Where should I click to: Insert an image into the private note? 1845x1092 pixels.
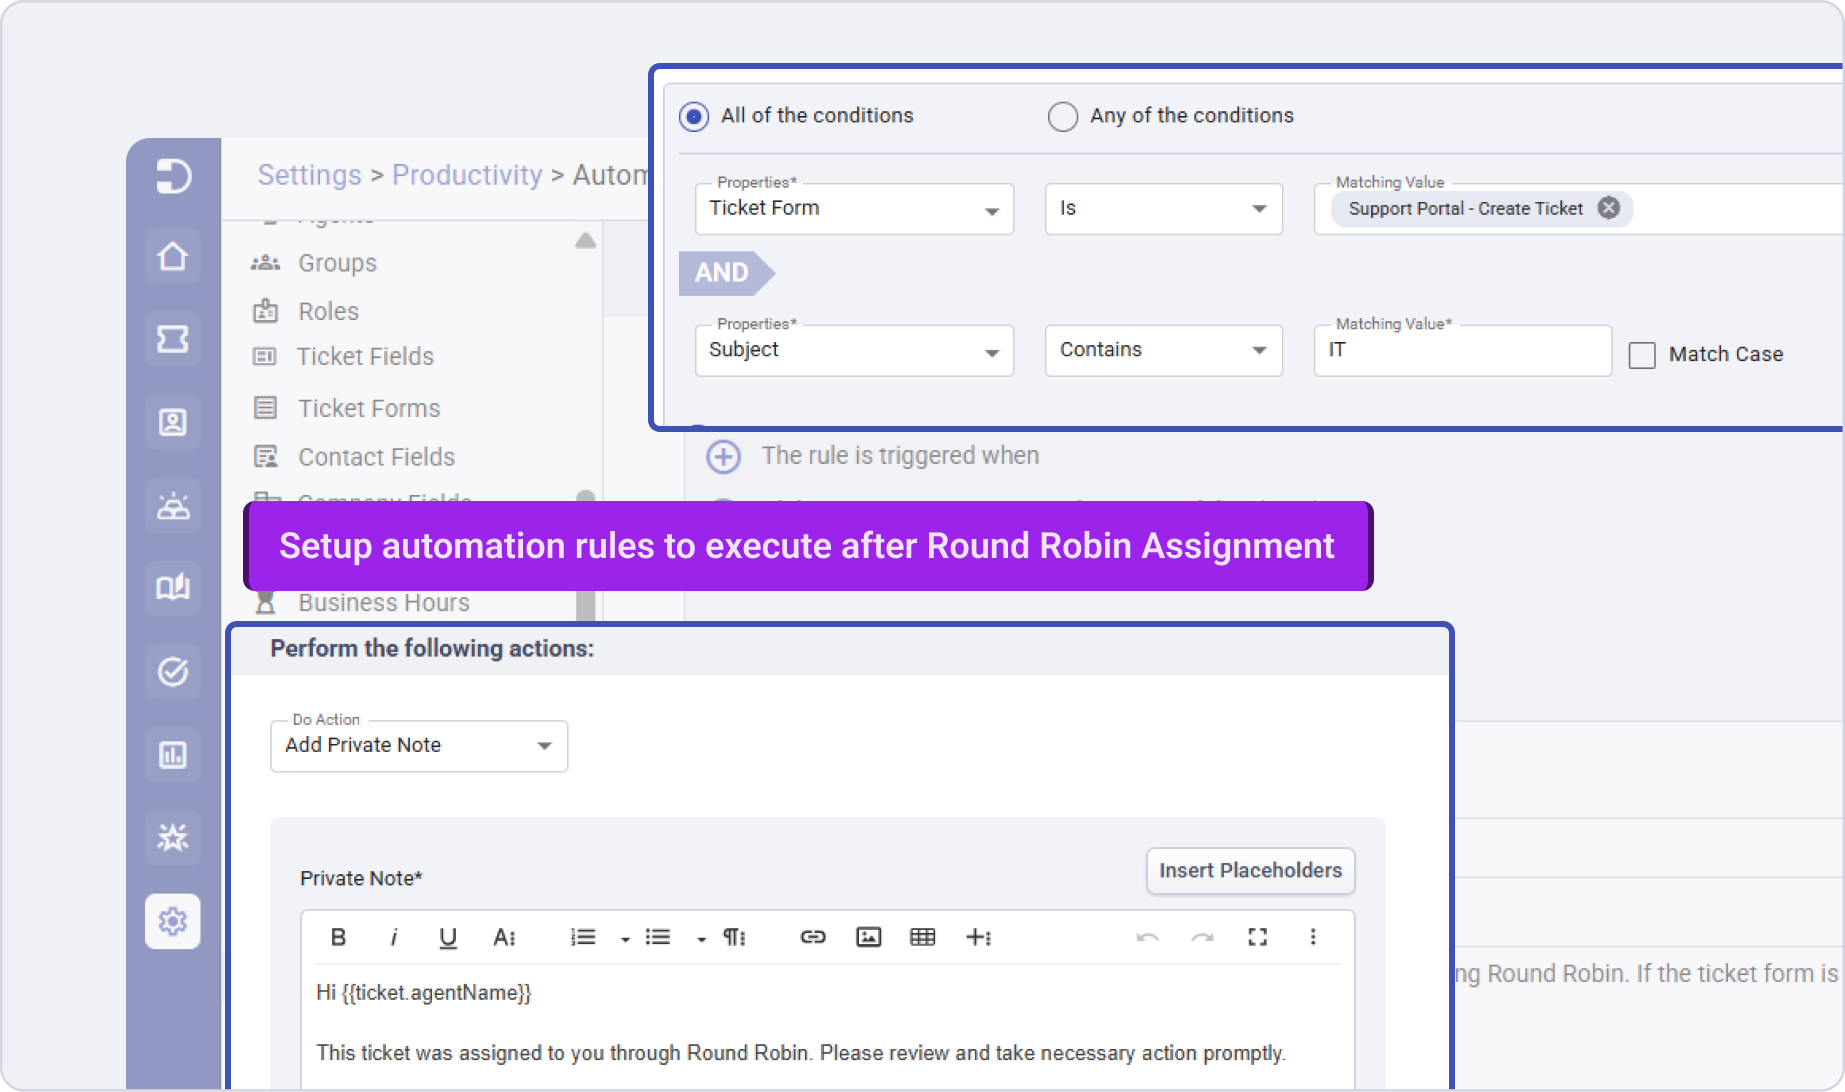pos(869,937)
